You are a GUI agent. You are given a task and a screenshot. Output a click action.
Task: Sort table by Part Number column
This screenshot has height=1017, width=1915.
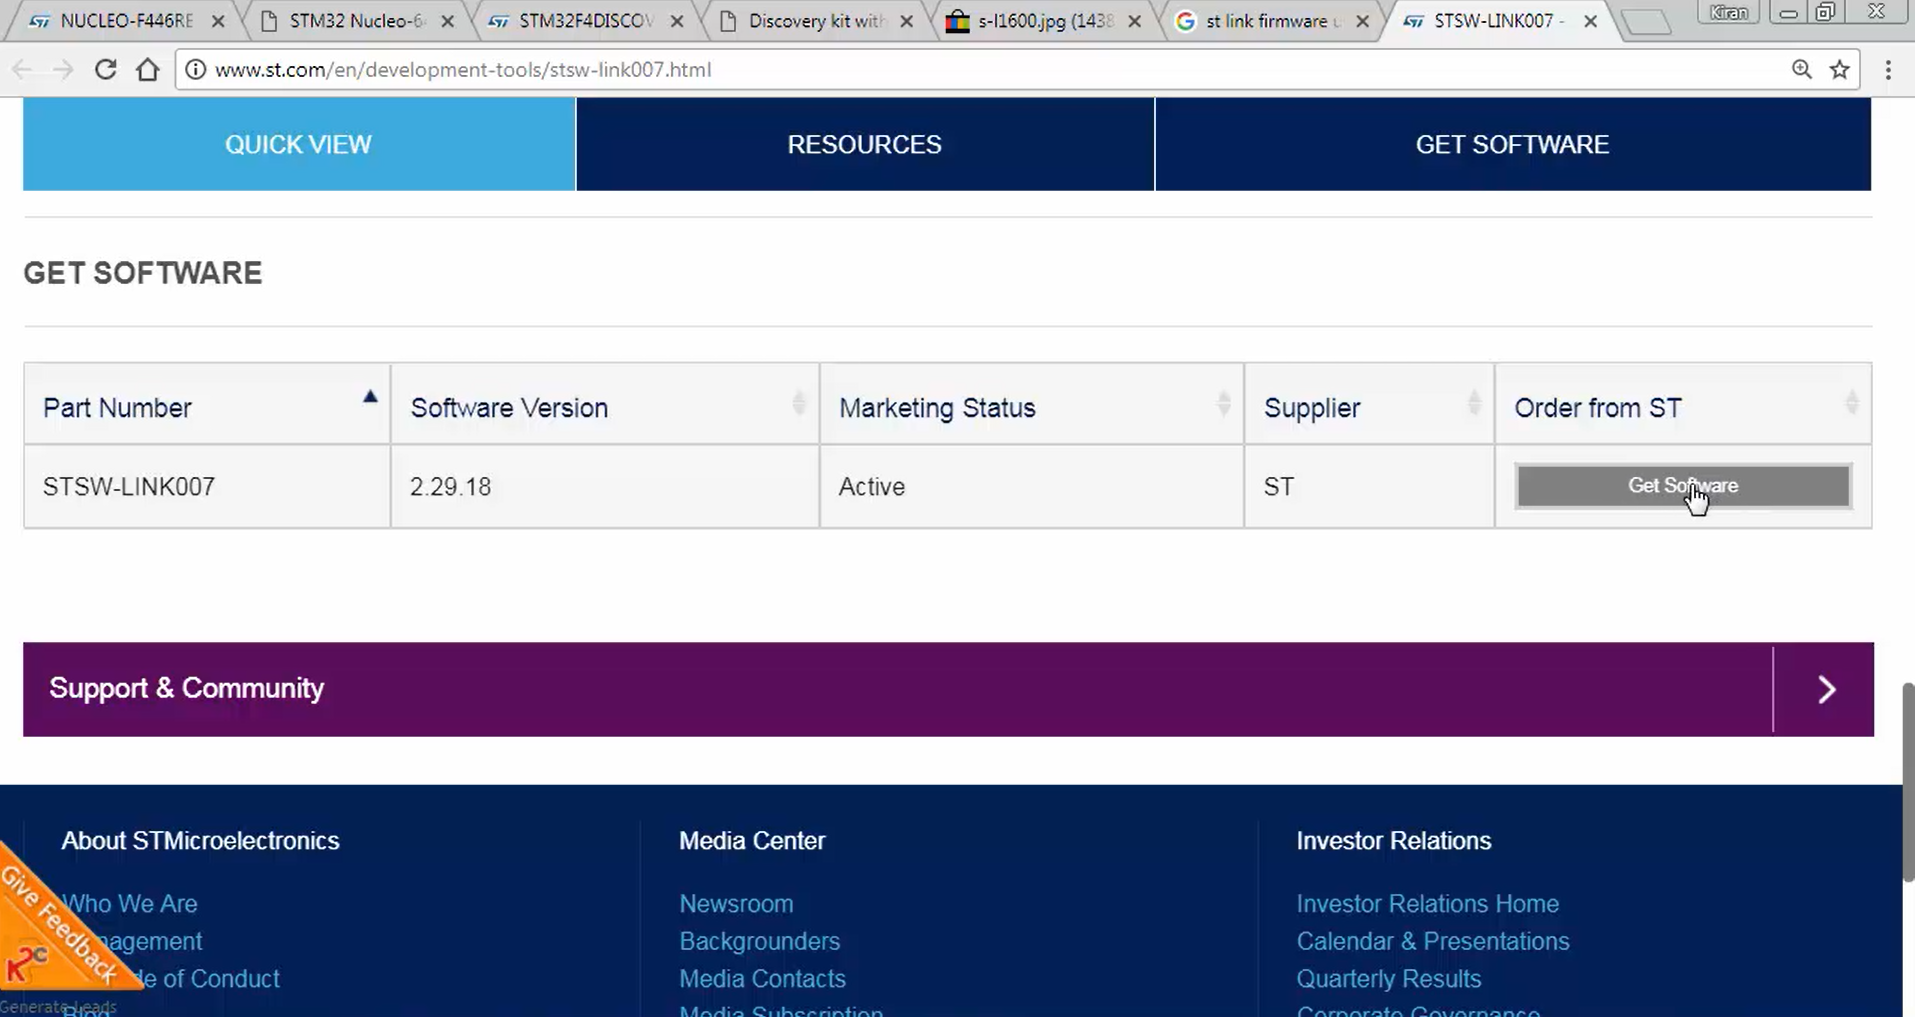207,404
